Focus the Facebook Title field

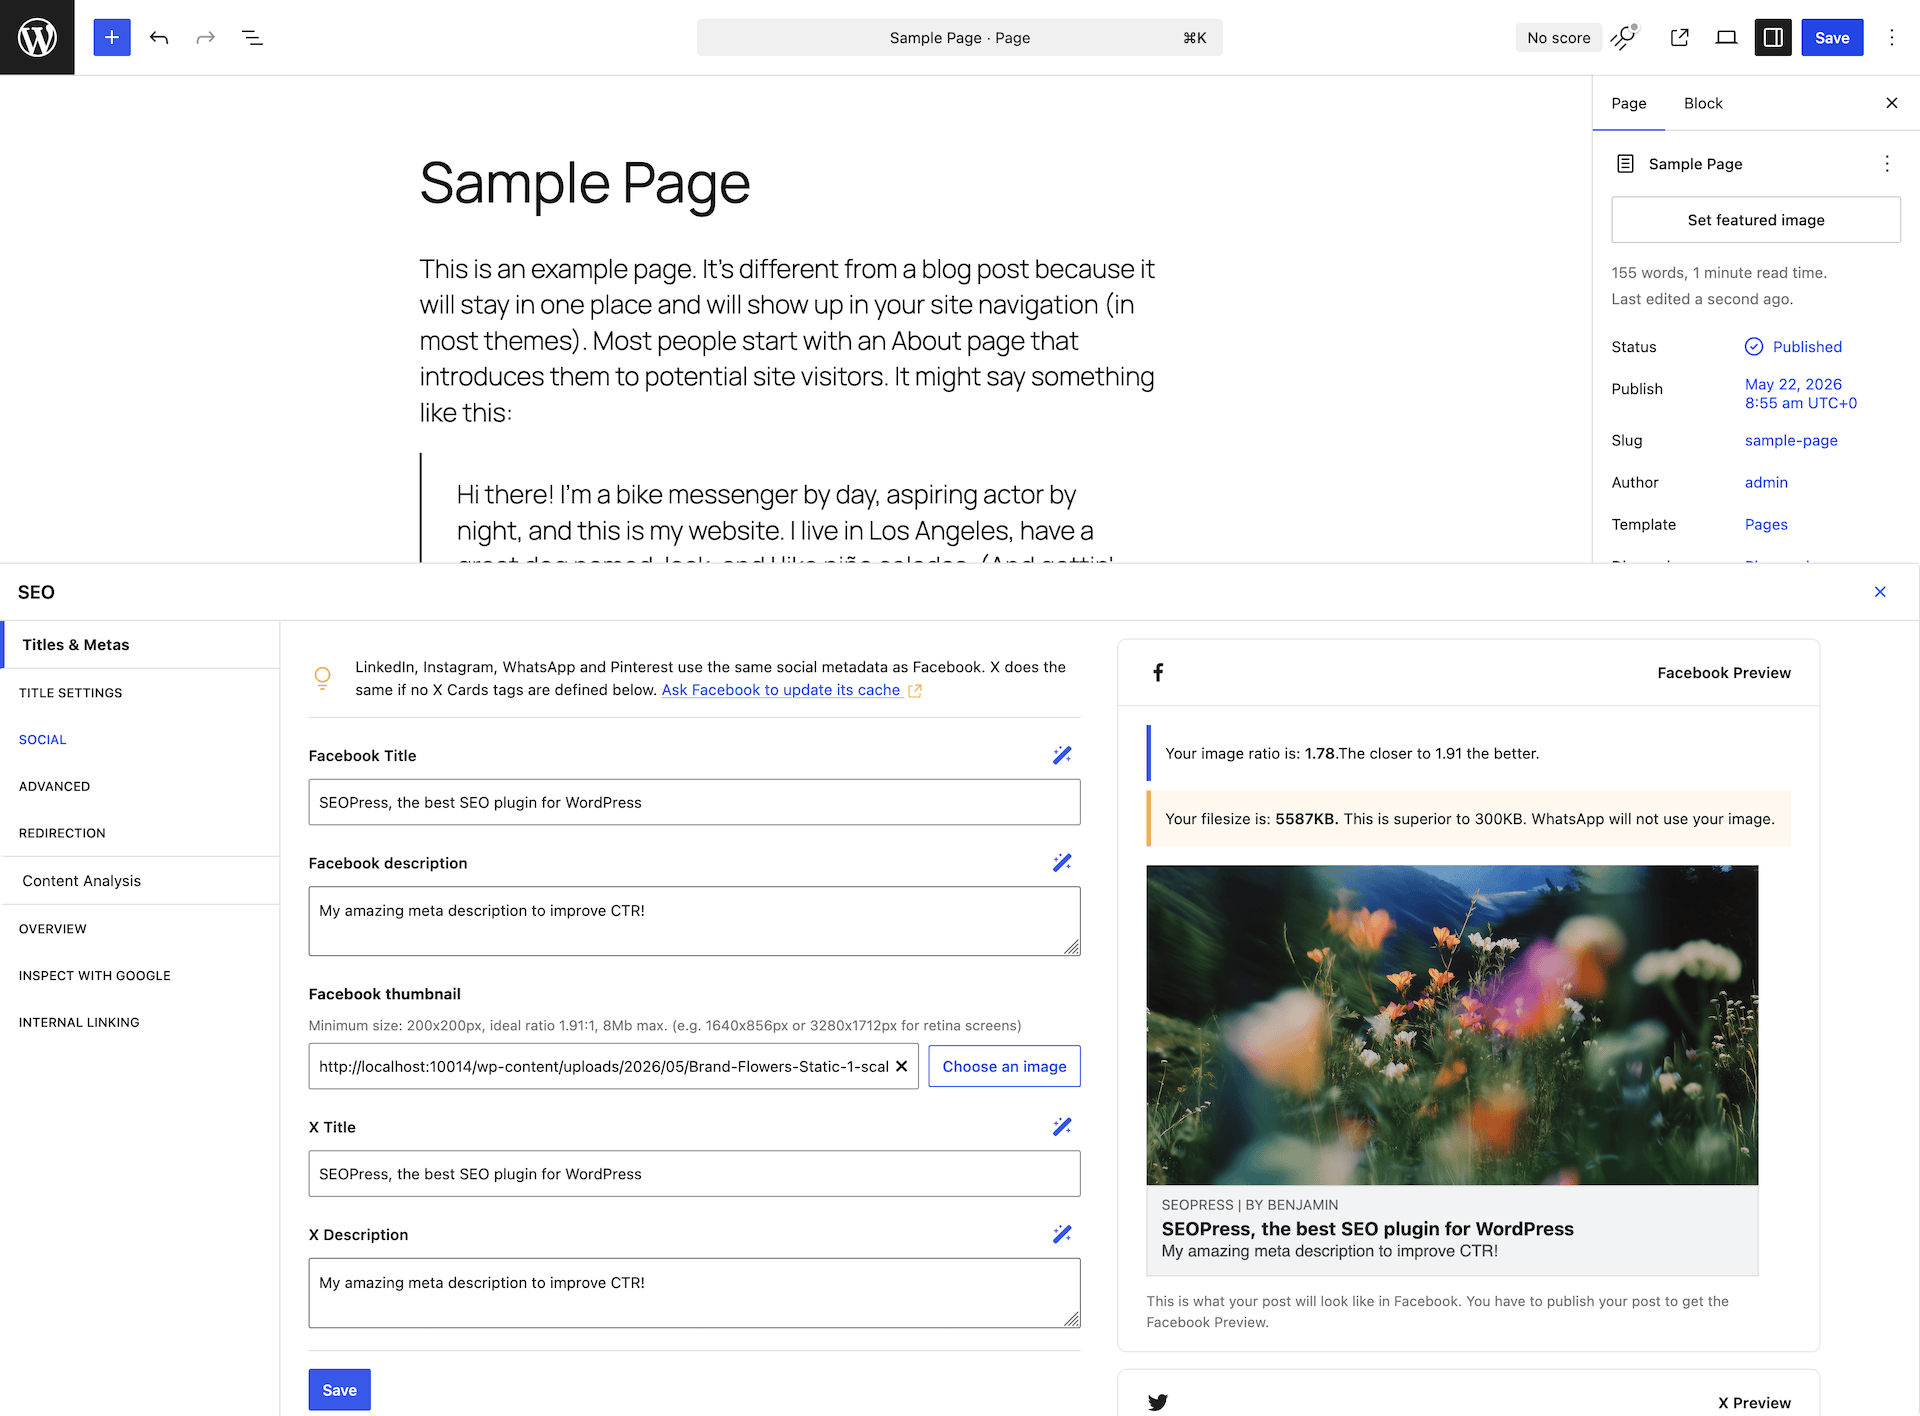(x=694, y=802)
